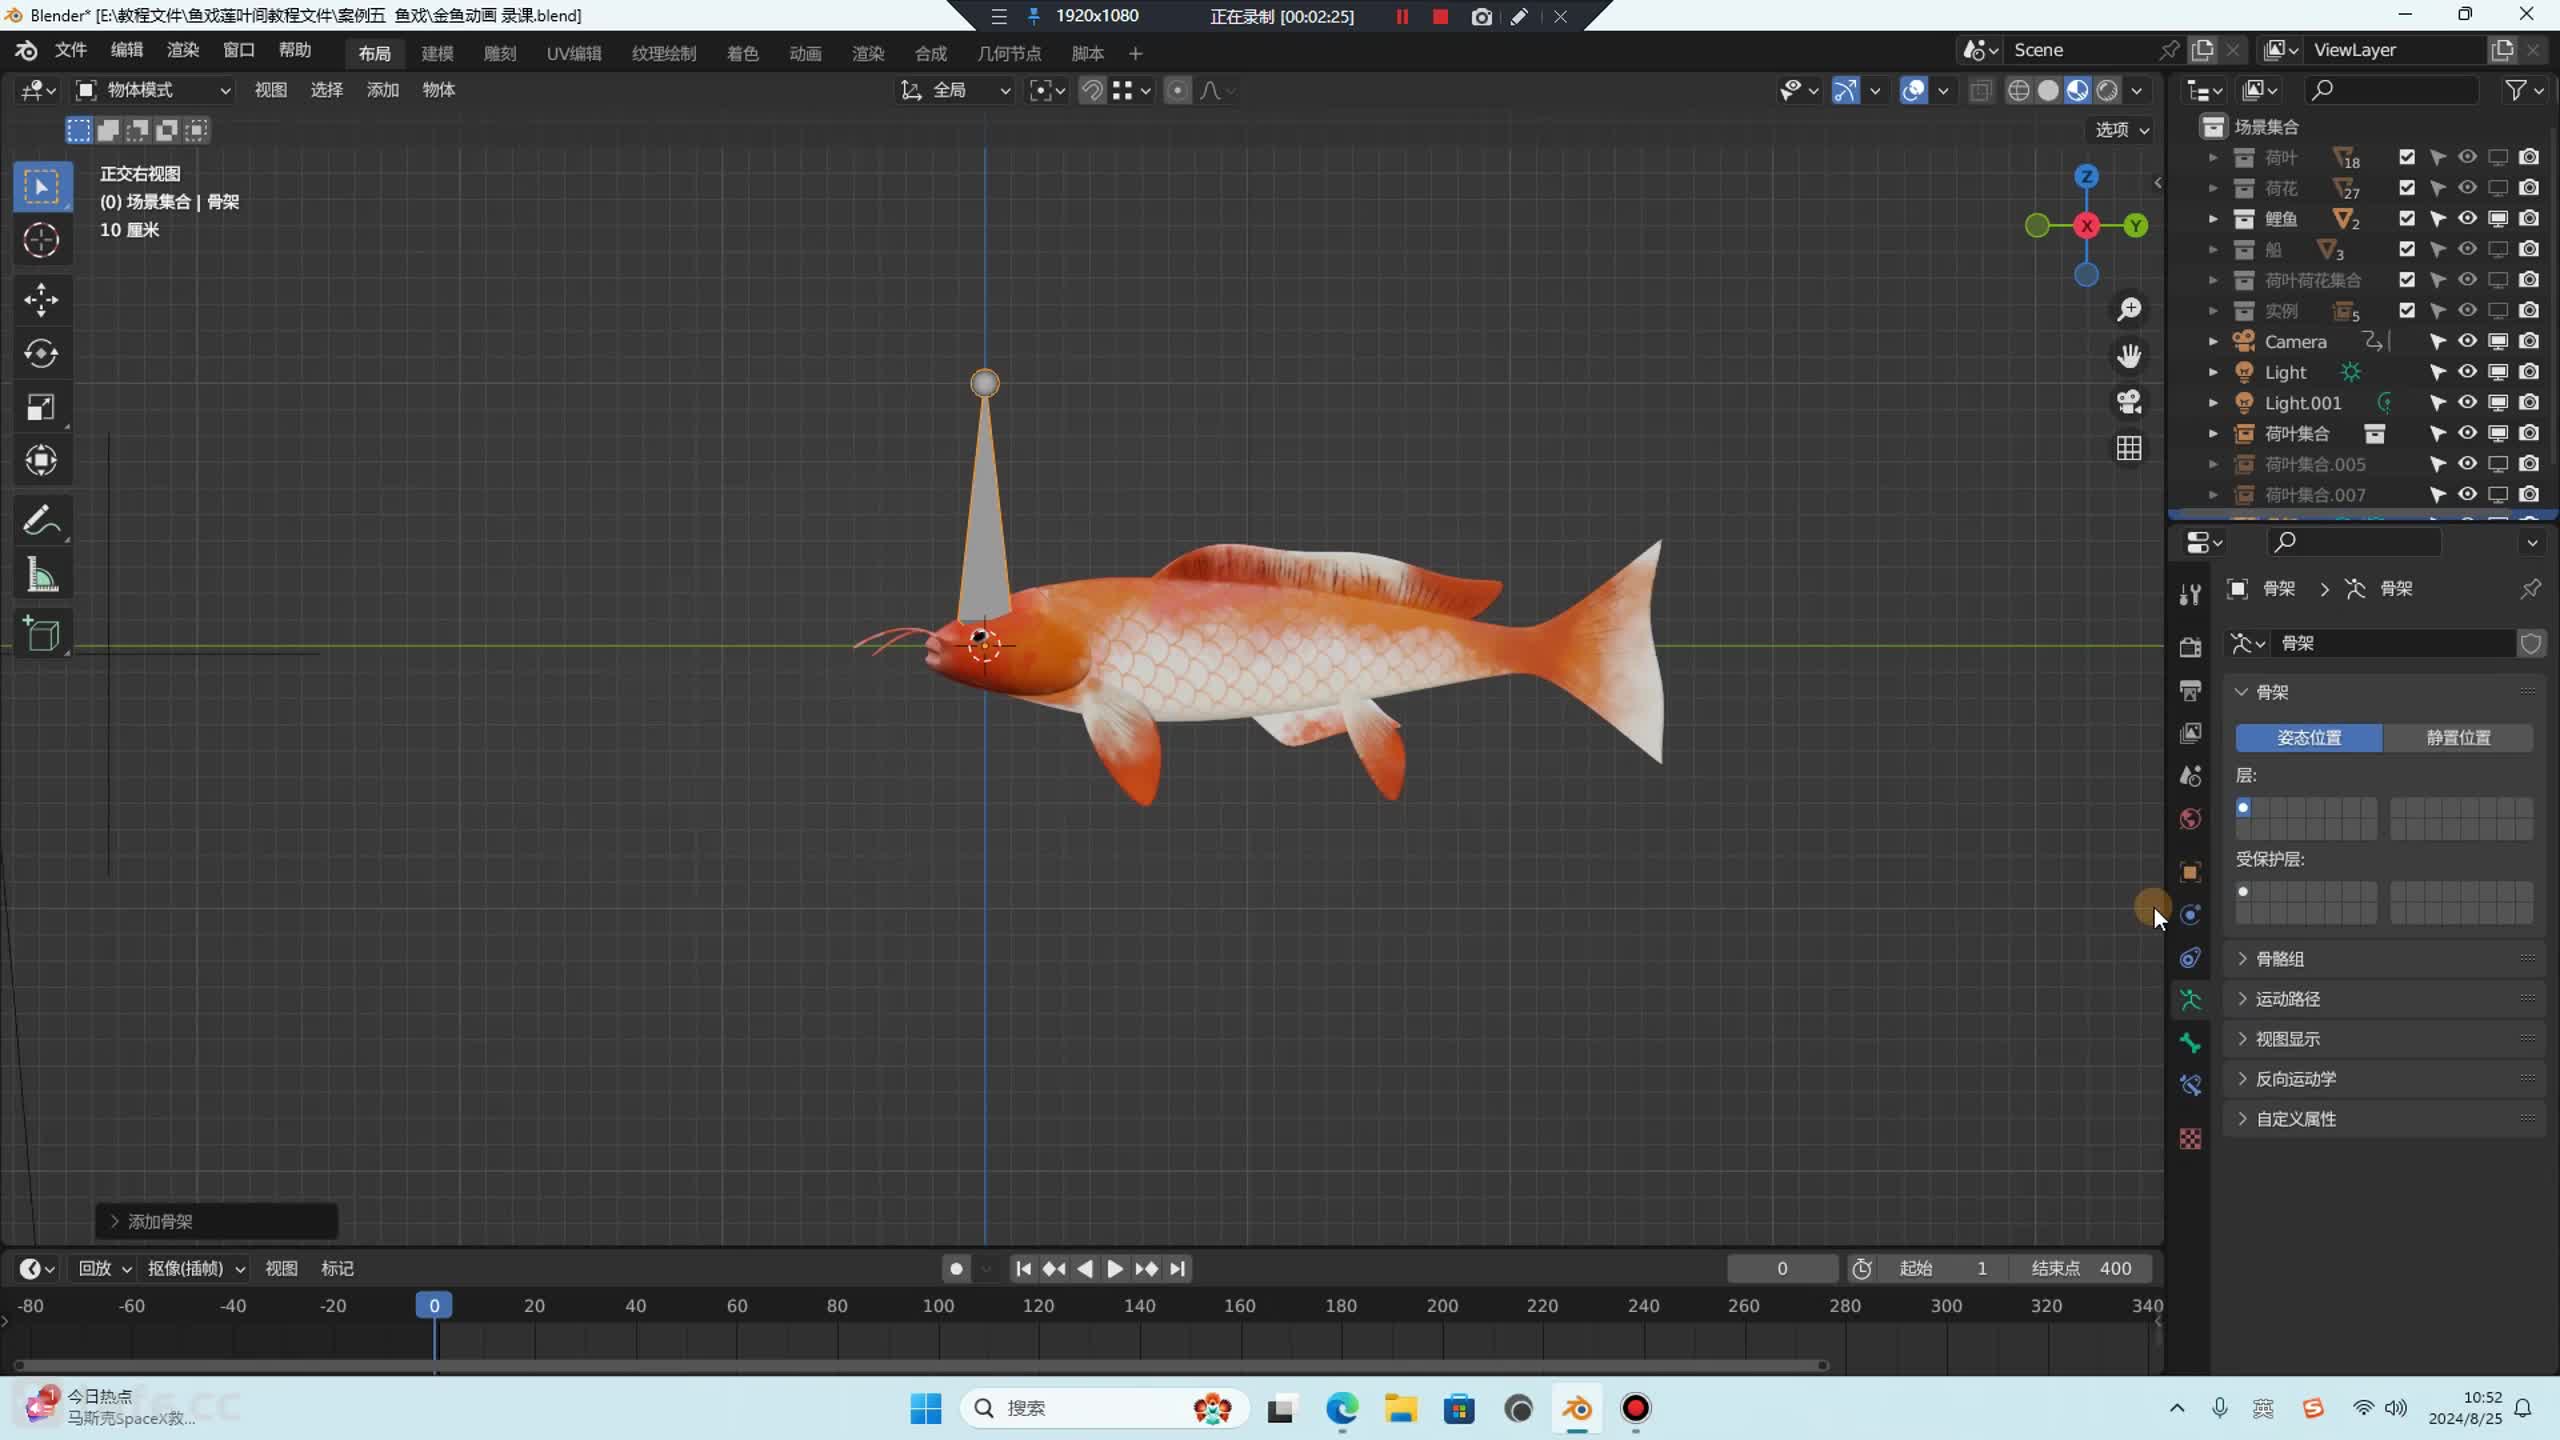Uncheck the 实例 collection checkbox
Image resolution: width=2560 pixels, height=1440 pixels.
point(2407,310)
